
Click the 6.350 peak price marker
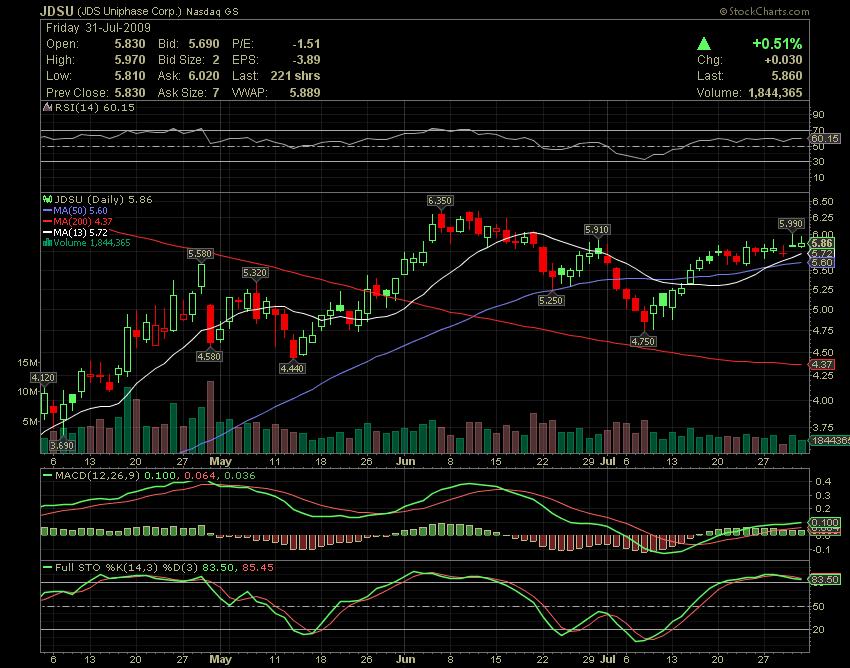[x=439, y=201]
